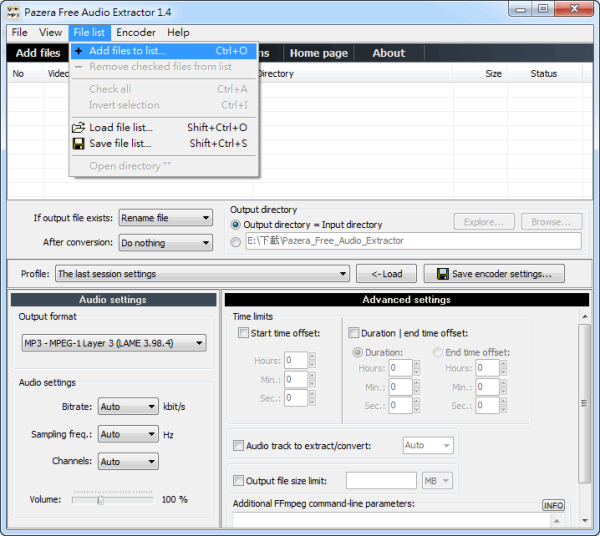The width and height of the screenshot is (600, 536).
Task: Click Additional FFmpeg parameters text field
Action: coord(391,521)
